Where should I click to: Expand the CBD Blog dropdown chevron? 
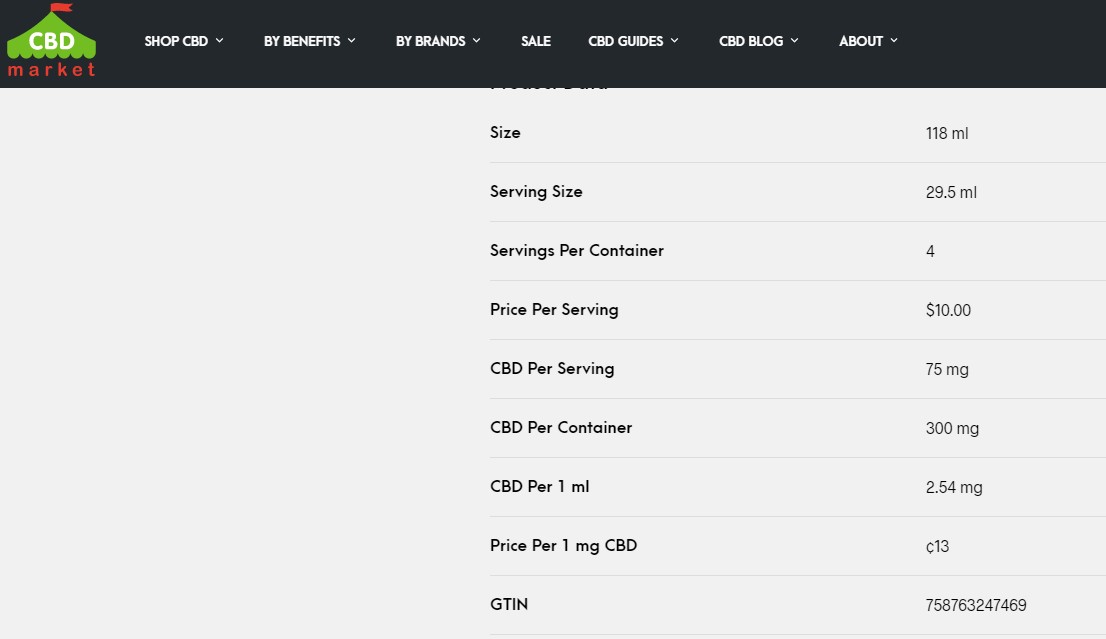tap(794, 41)
